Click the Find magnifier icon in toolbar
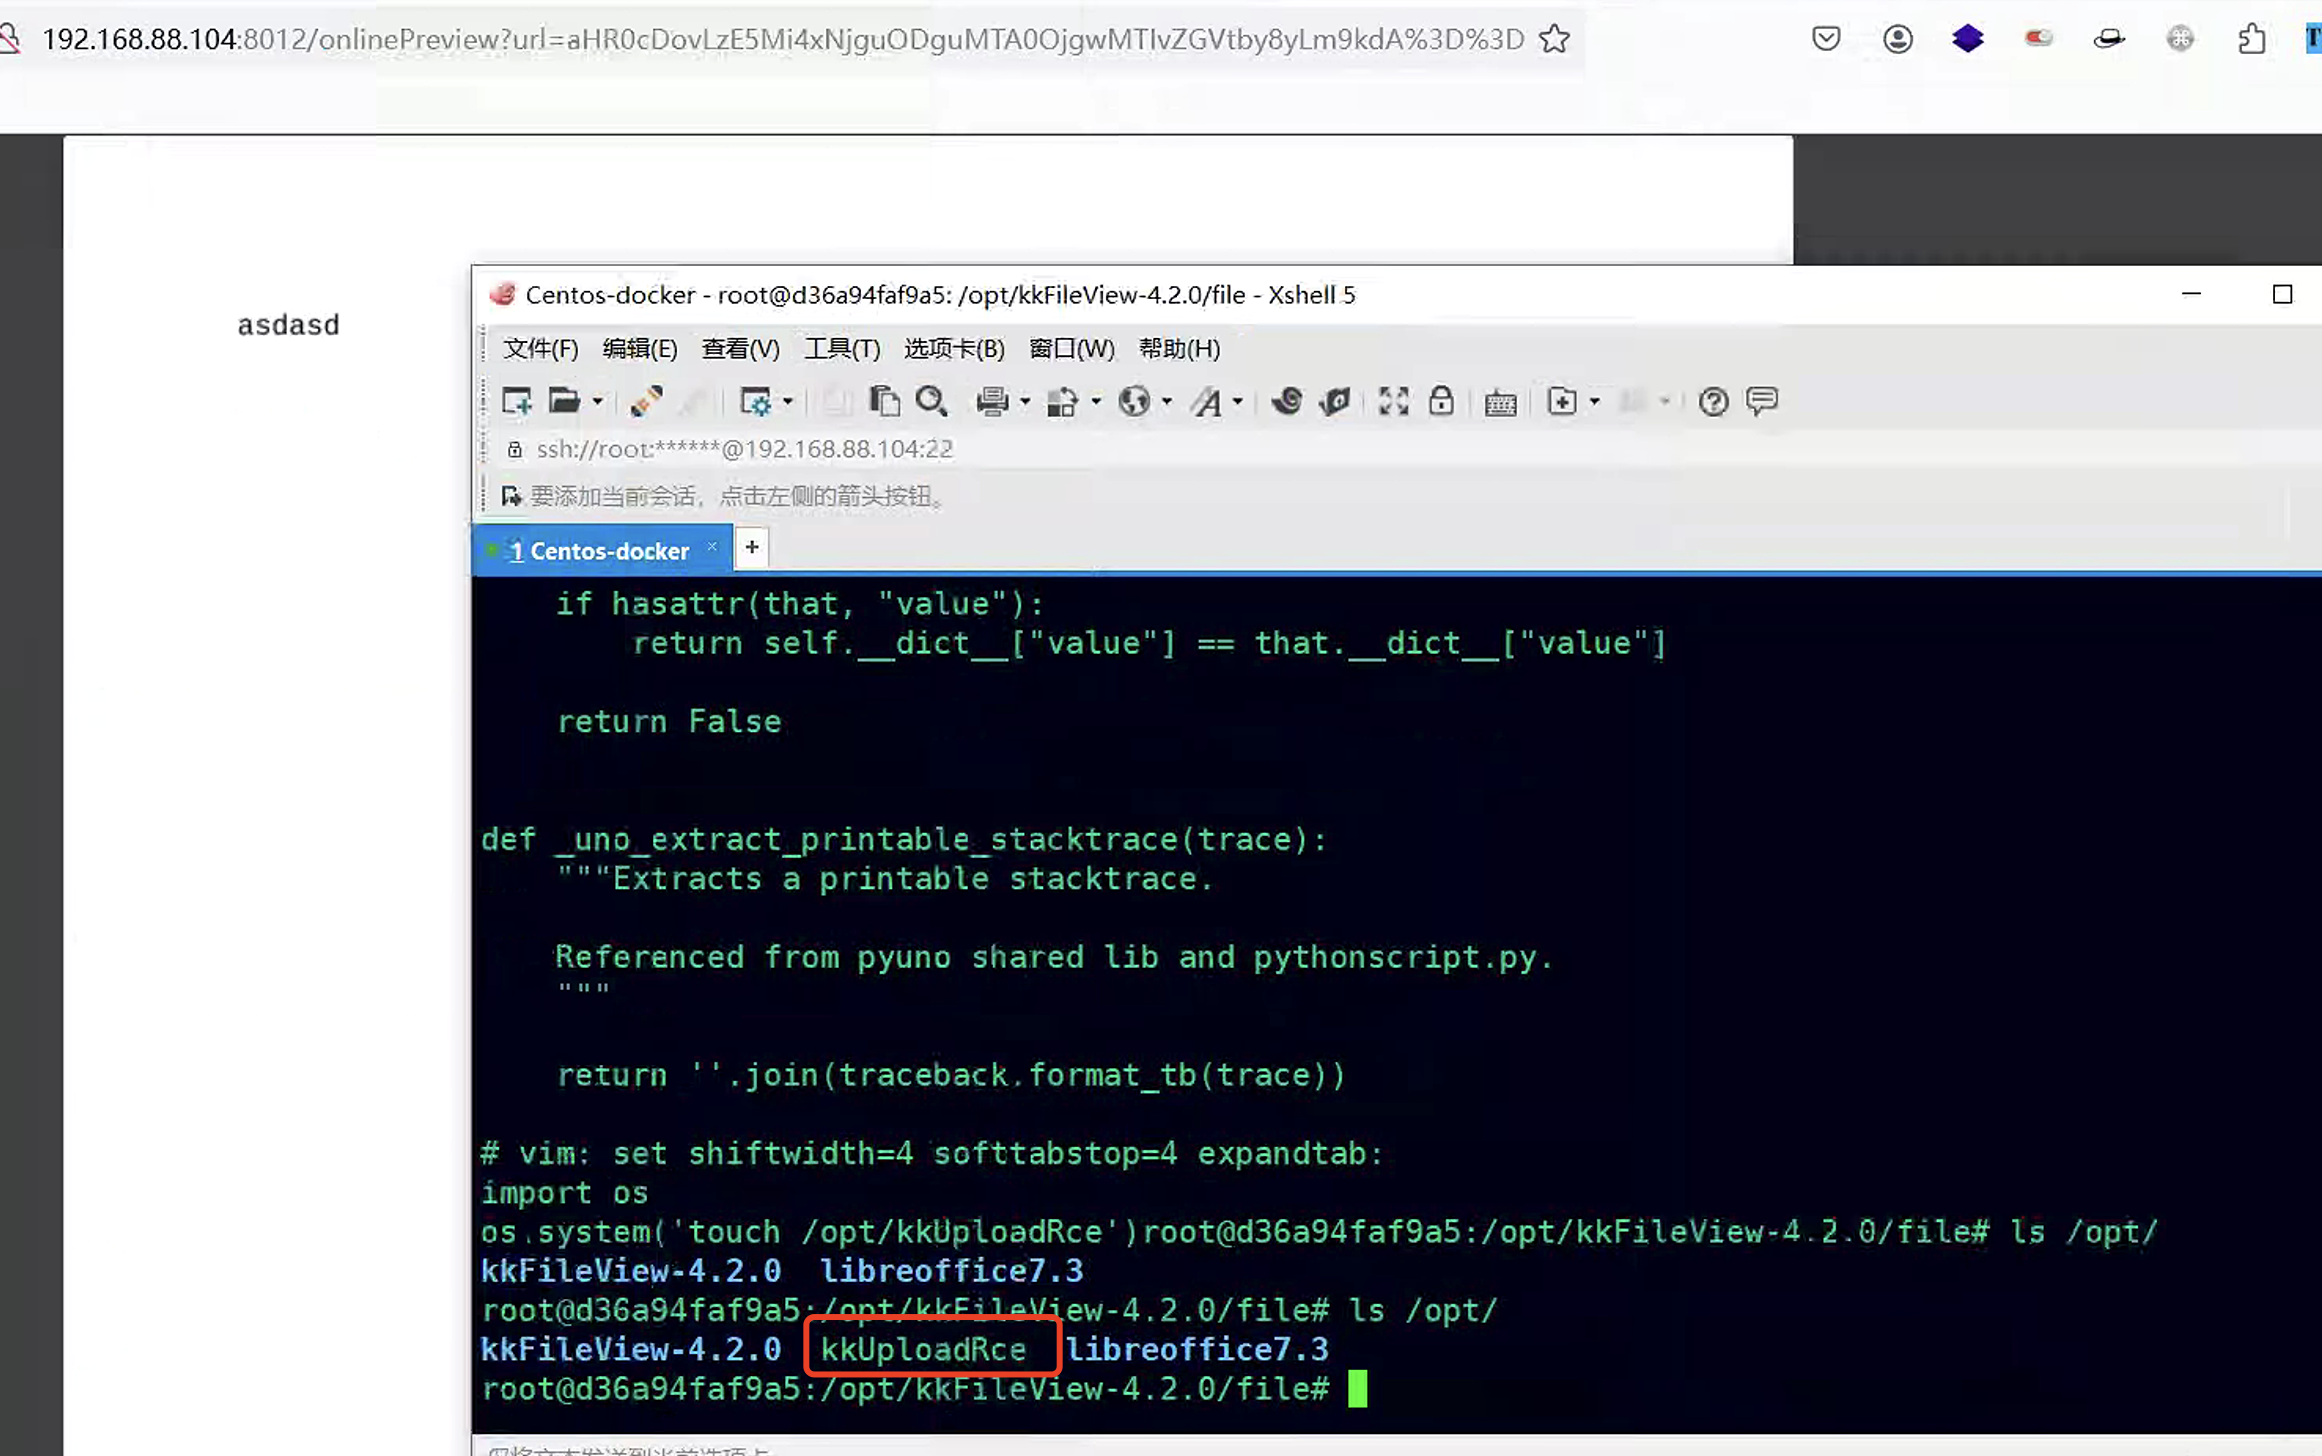2322x1456 pixels. [x=932, y=401]
